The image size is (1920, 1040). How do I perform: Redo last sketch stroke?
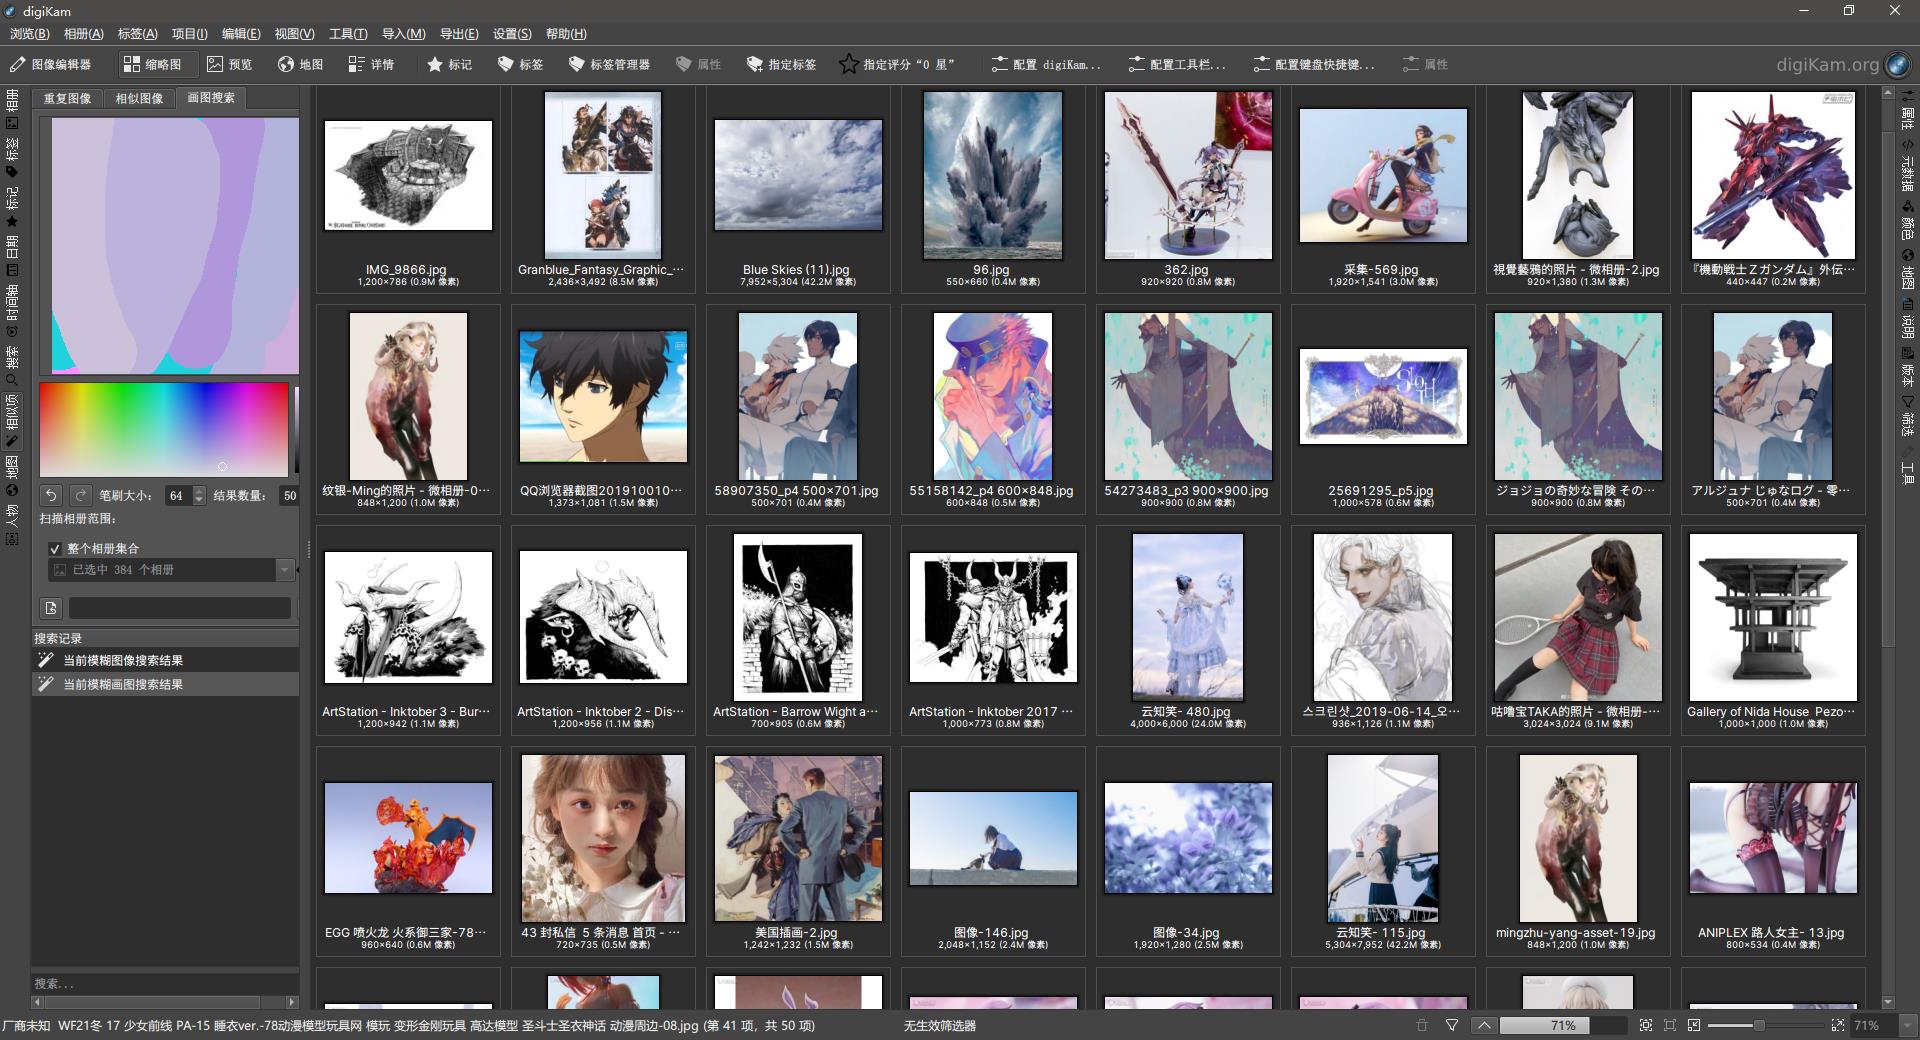tap(81, 495)
